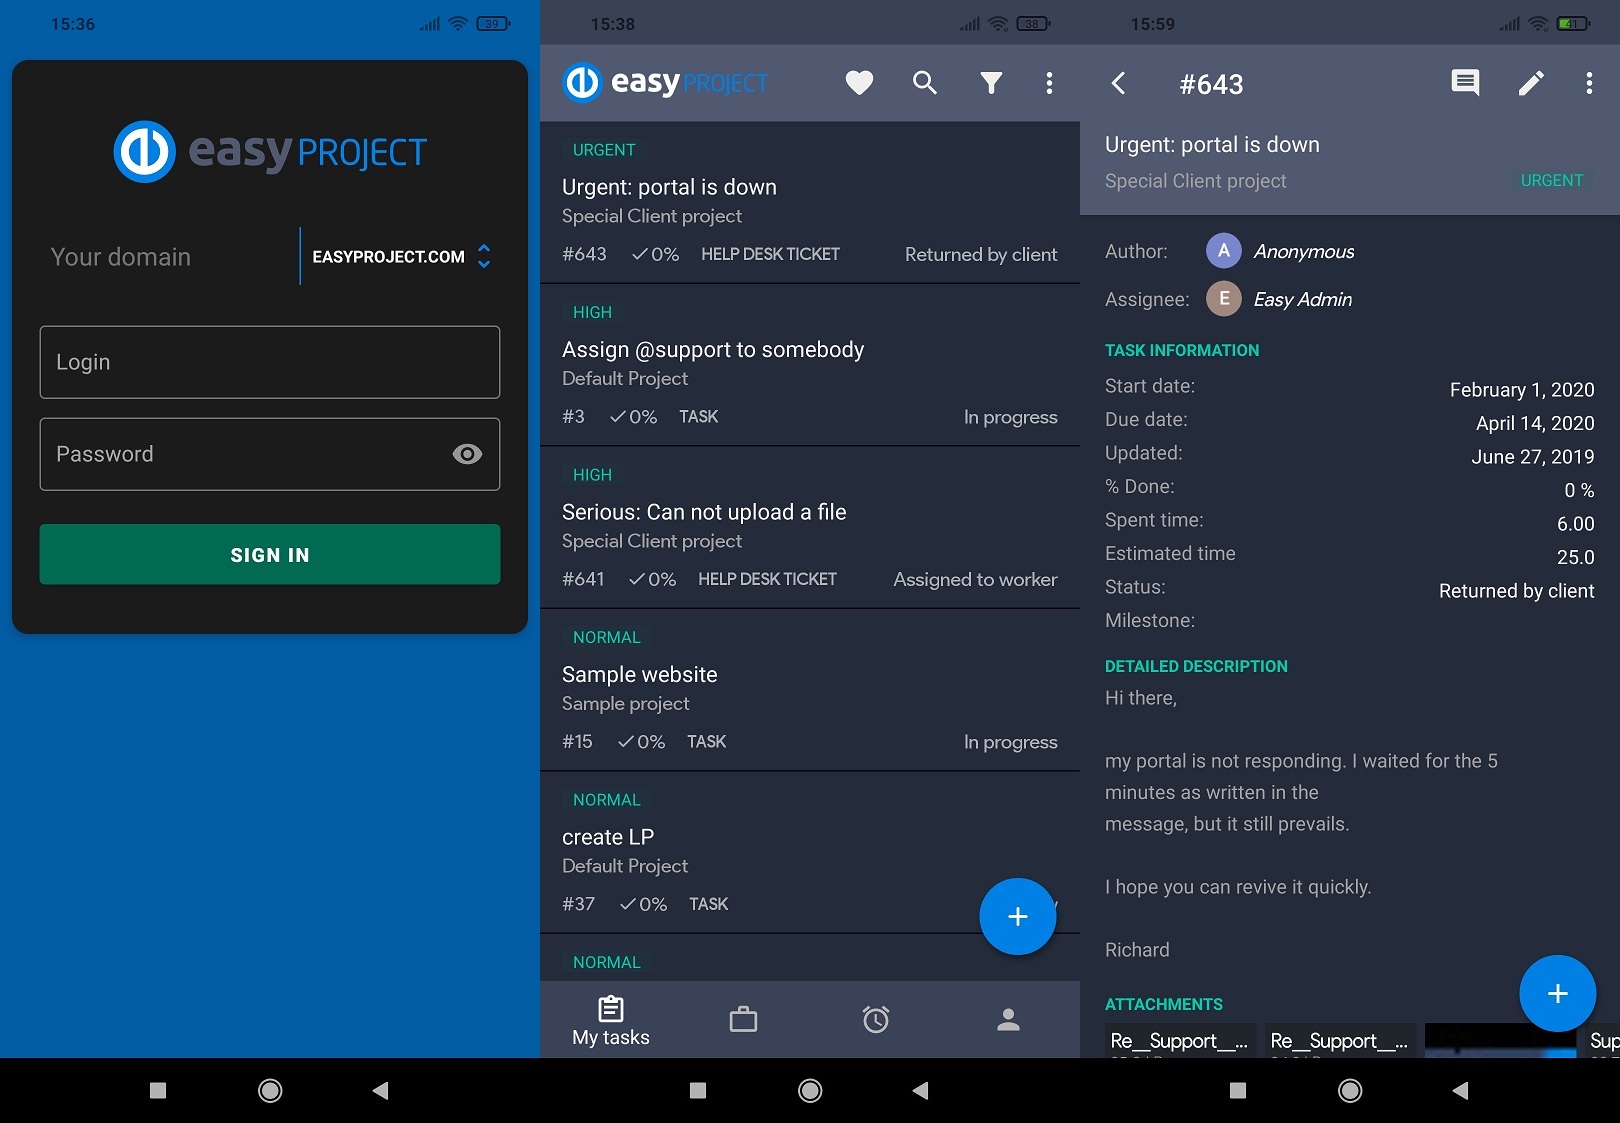
Task: Open the favorites heart icon
Action: pyautogui.click(x=858, y=83)
